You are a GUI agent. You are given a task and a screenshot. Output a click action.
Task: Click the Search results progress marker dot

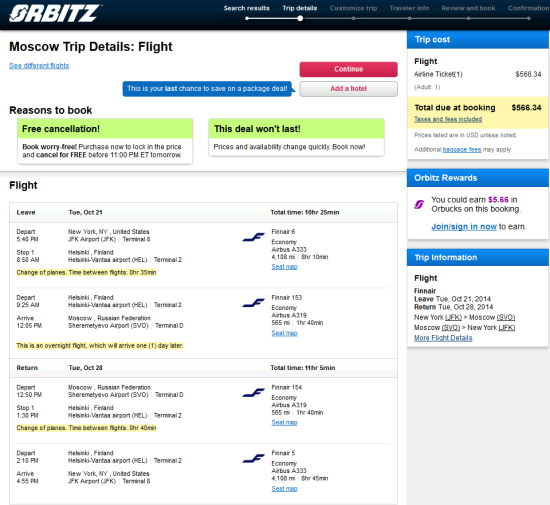[247, 18]
